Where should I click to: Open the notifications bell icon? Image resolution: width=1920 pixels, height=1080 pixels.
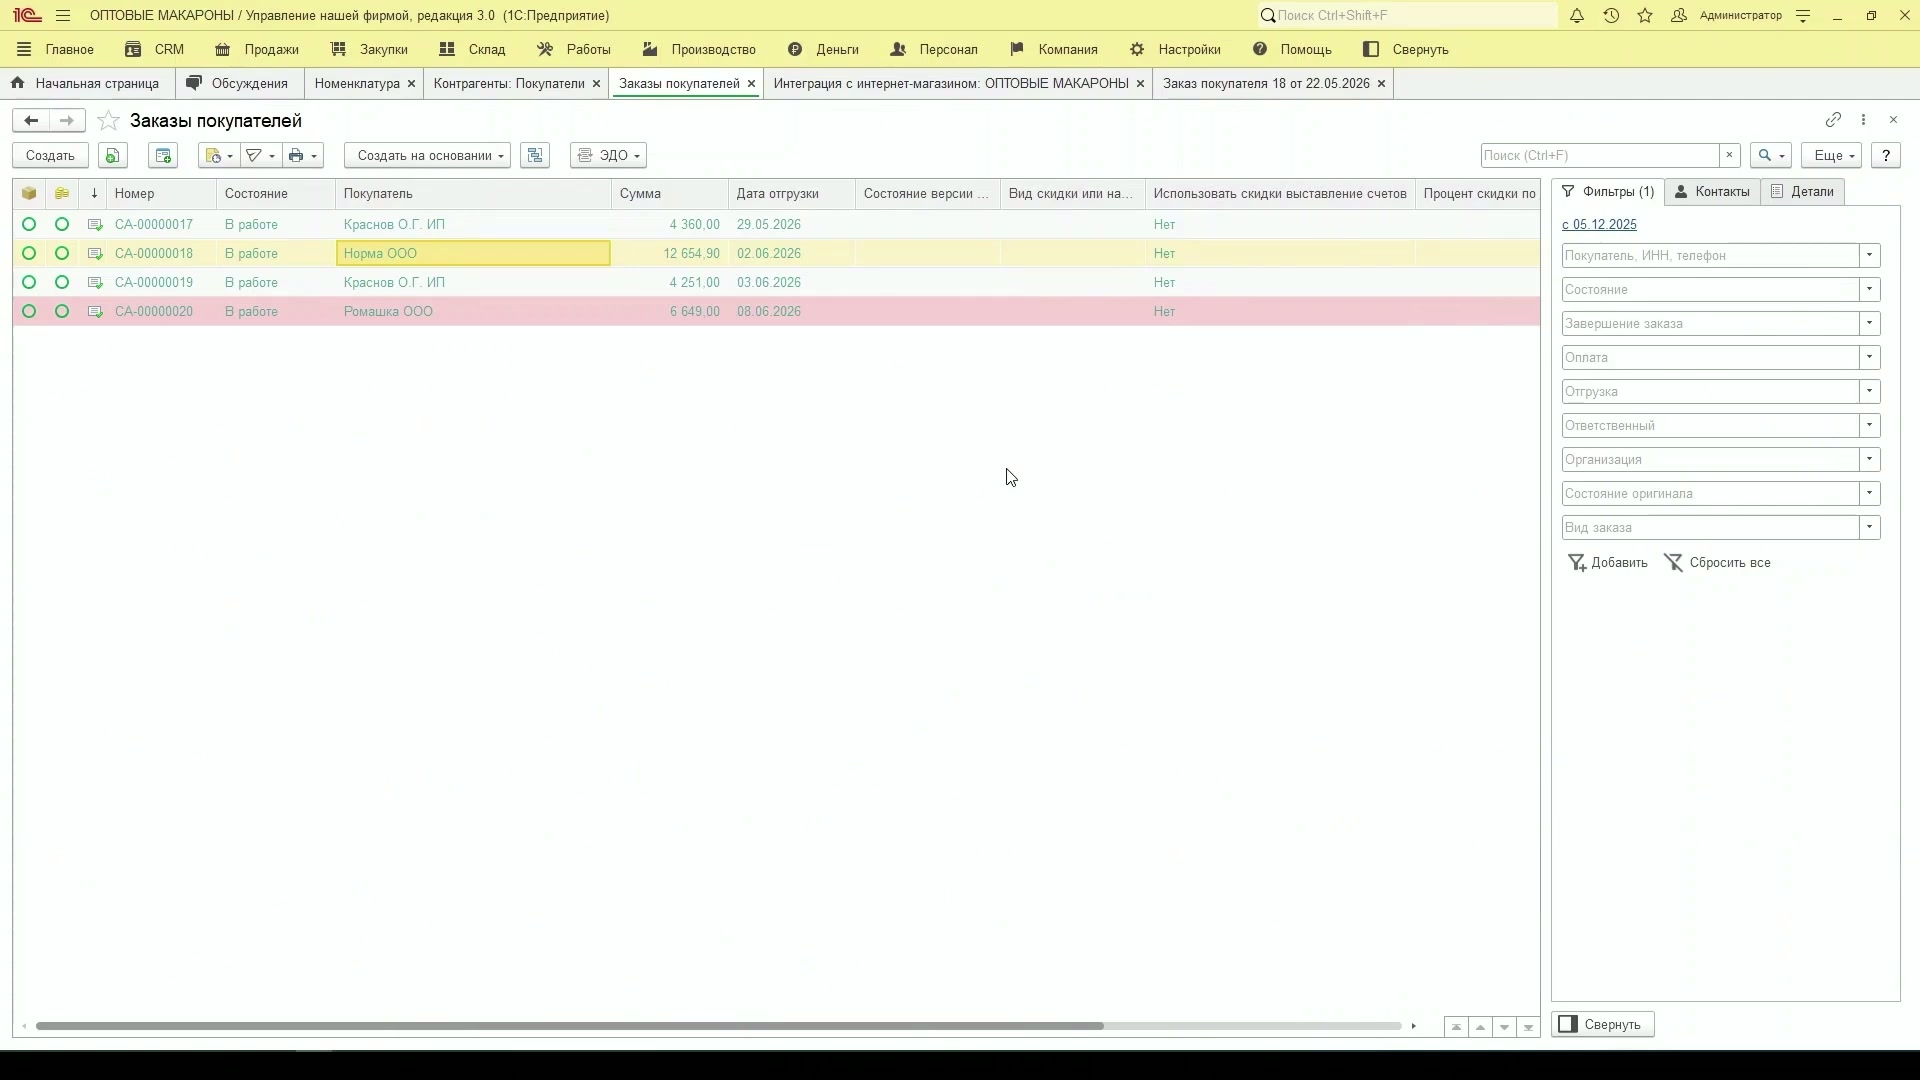point(1577,16)
